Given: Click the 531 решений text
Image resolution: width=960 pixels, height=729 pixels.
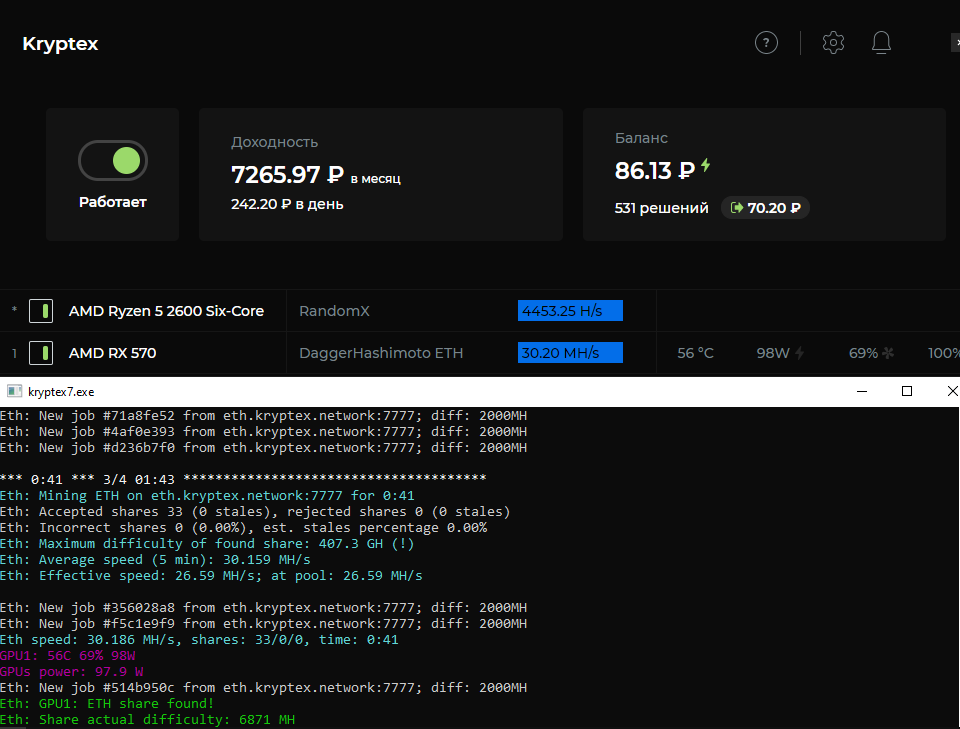Looking at the screenshot, I should click(661, 208).
